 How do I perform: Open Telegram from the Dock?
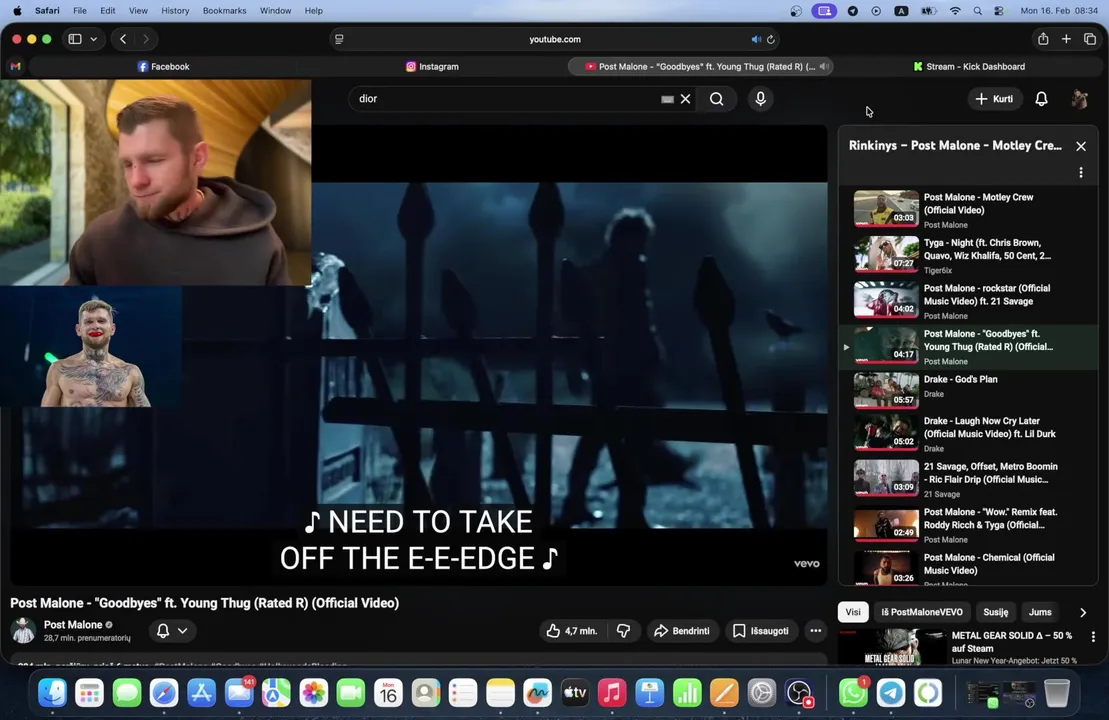click(x=890, y=693)
